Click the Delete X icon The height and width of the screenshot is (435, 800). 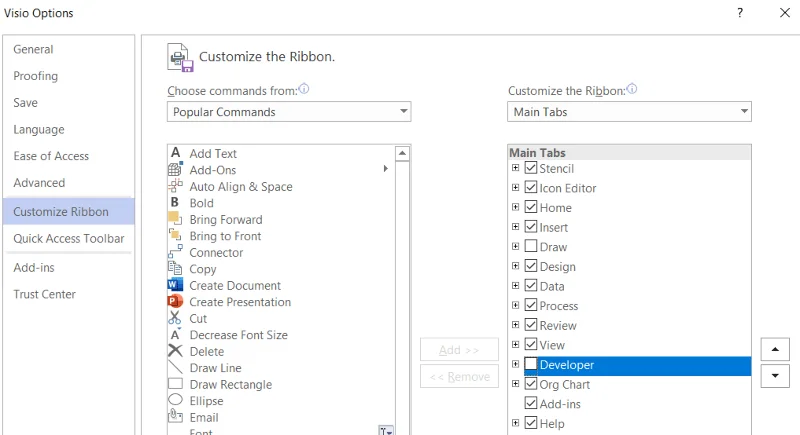point(175,350)
